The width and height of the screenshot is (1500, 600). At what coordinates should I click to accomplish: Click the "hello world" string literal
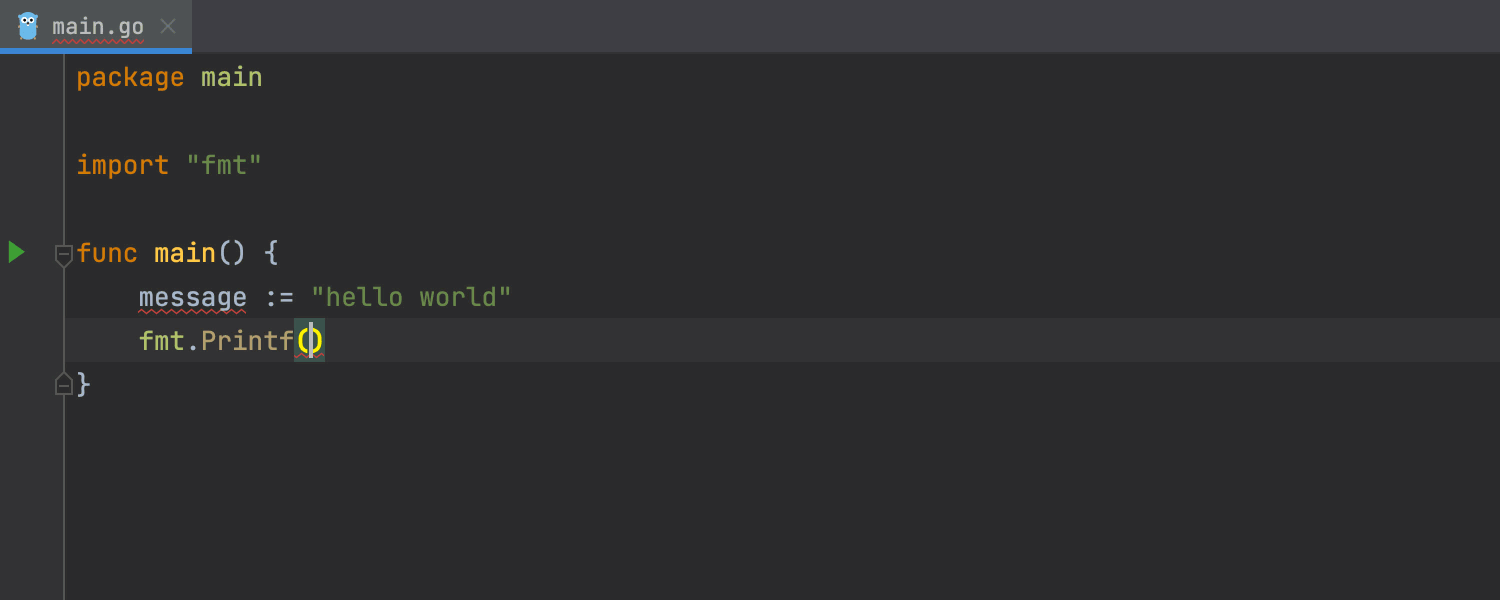pyautogui.click(x=411, y=297)
